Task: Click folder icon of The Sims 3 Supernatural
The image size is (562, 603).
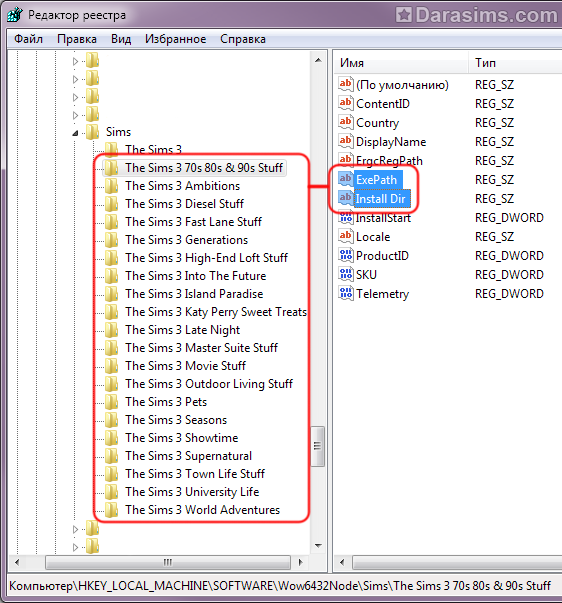Action: click(x=112, y=456)
